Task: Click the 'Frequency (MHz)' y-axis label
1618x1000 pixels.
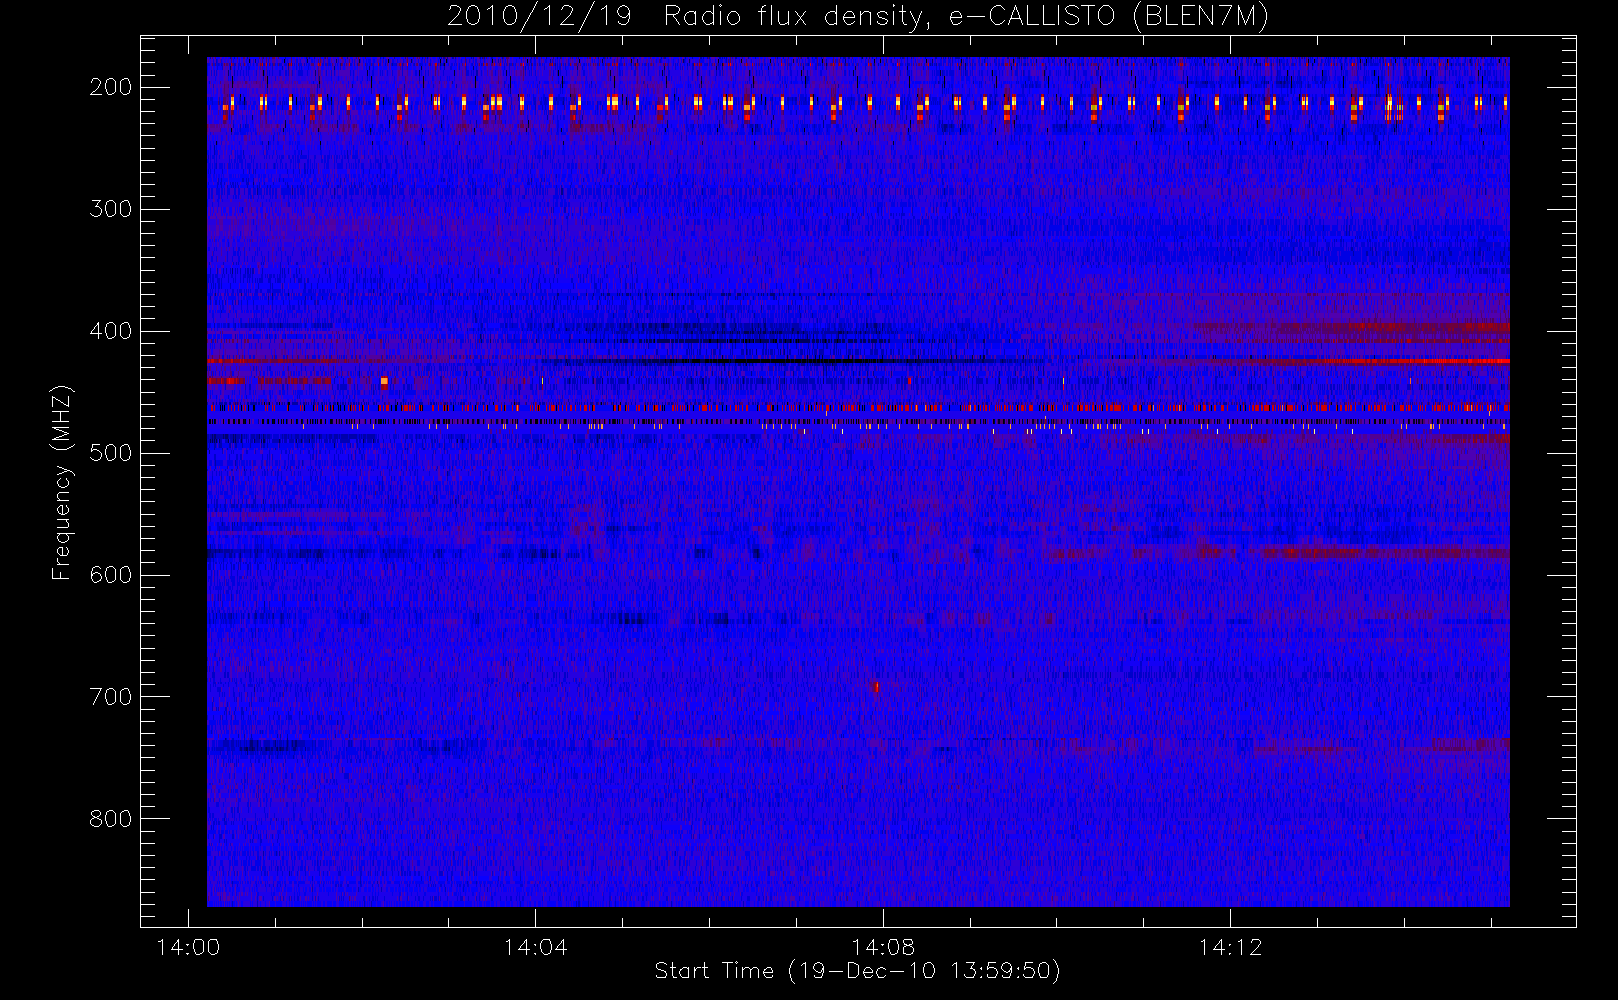Action: (x=62, y=482)
